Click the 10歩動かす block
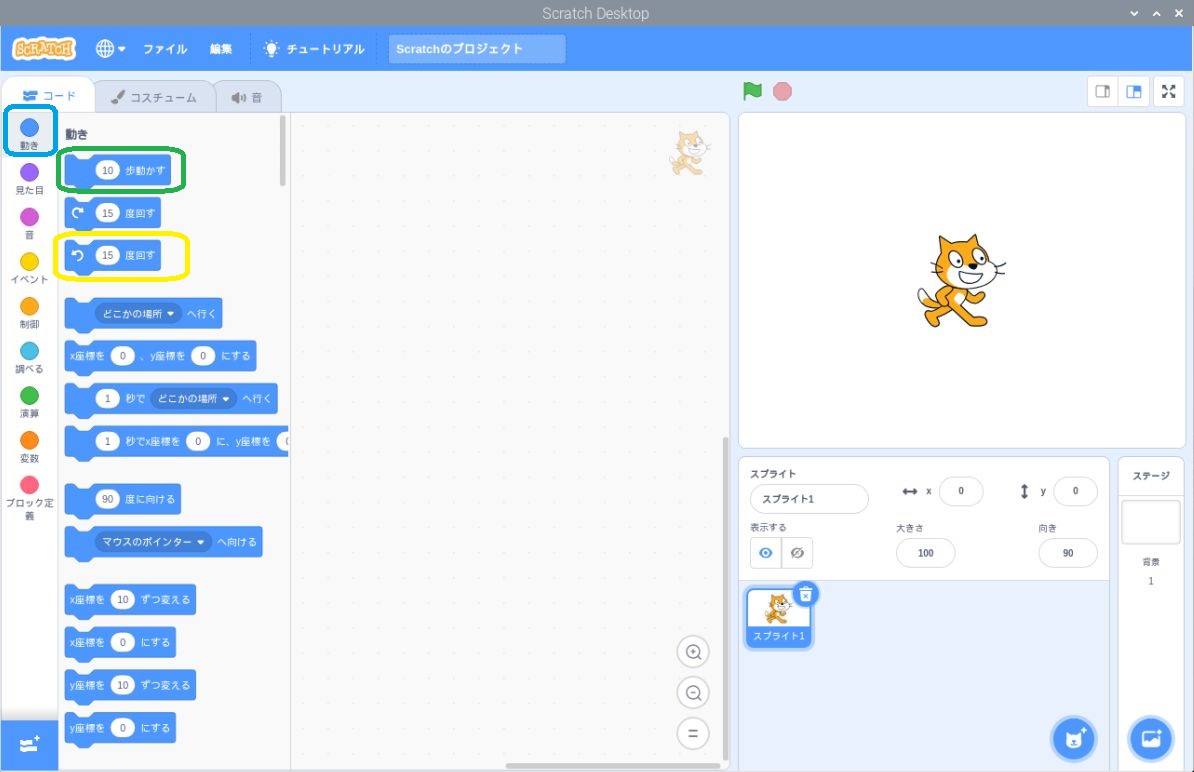1194x772 pixels. click(118, 171)
